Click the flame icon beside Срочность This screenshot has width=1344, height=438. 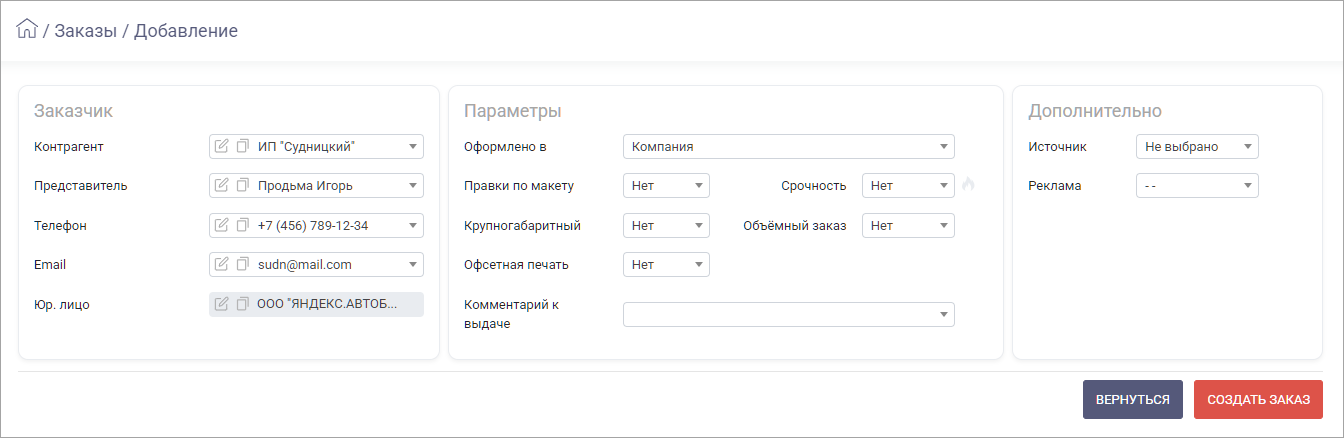pos(968,185)
